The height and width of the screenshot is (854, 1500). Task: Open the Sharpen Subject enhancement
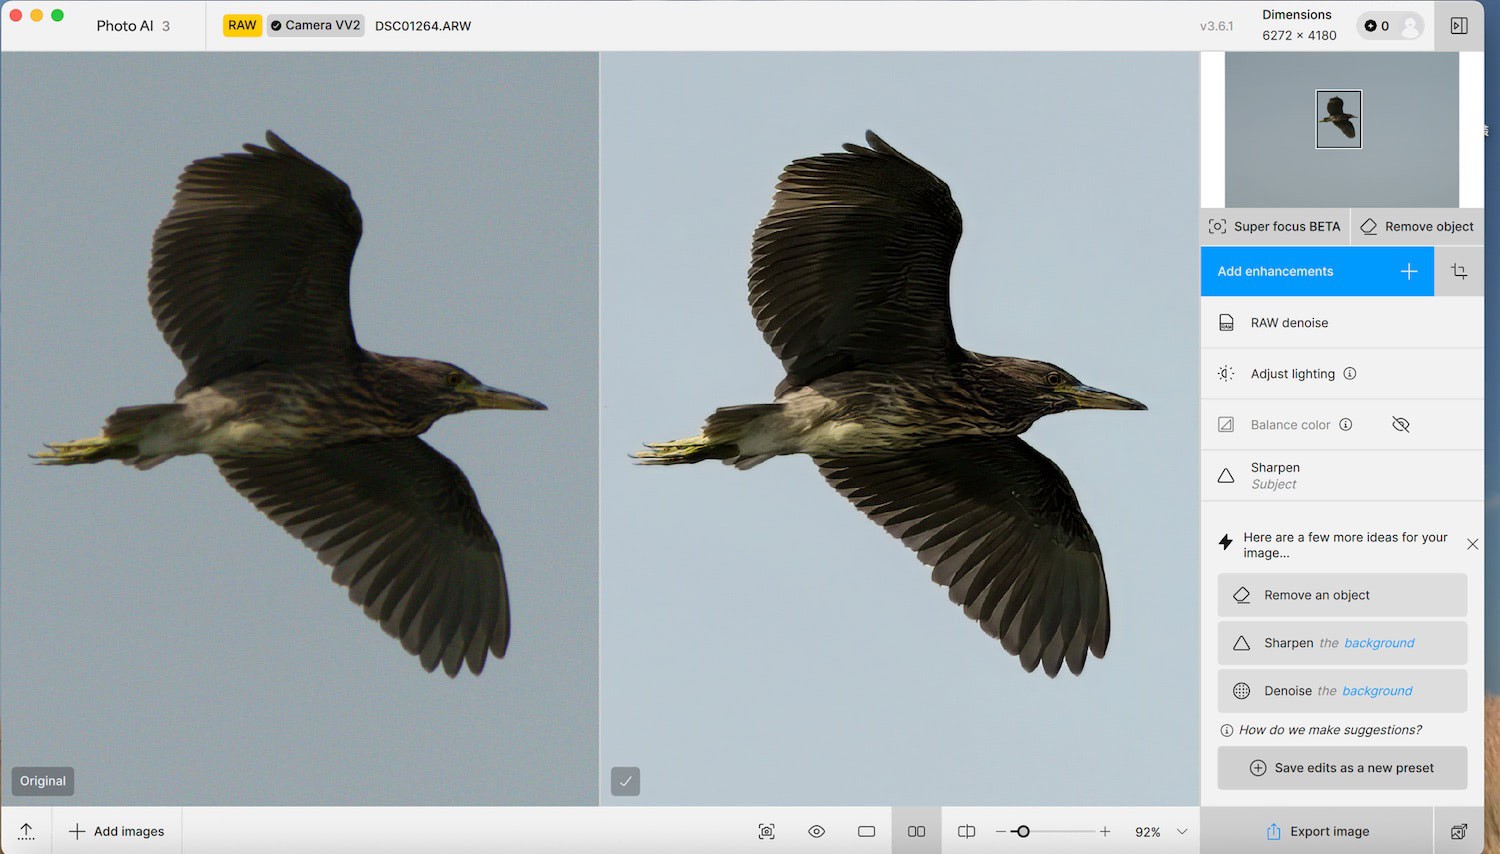[x=1342, y=475]
